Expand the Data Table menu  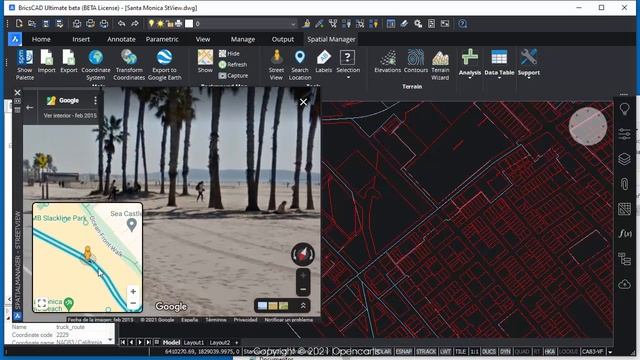[499, 63]
